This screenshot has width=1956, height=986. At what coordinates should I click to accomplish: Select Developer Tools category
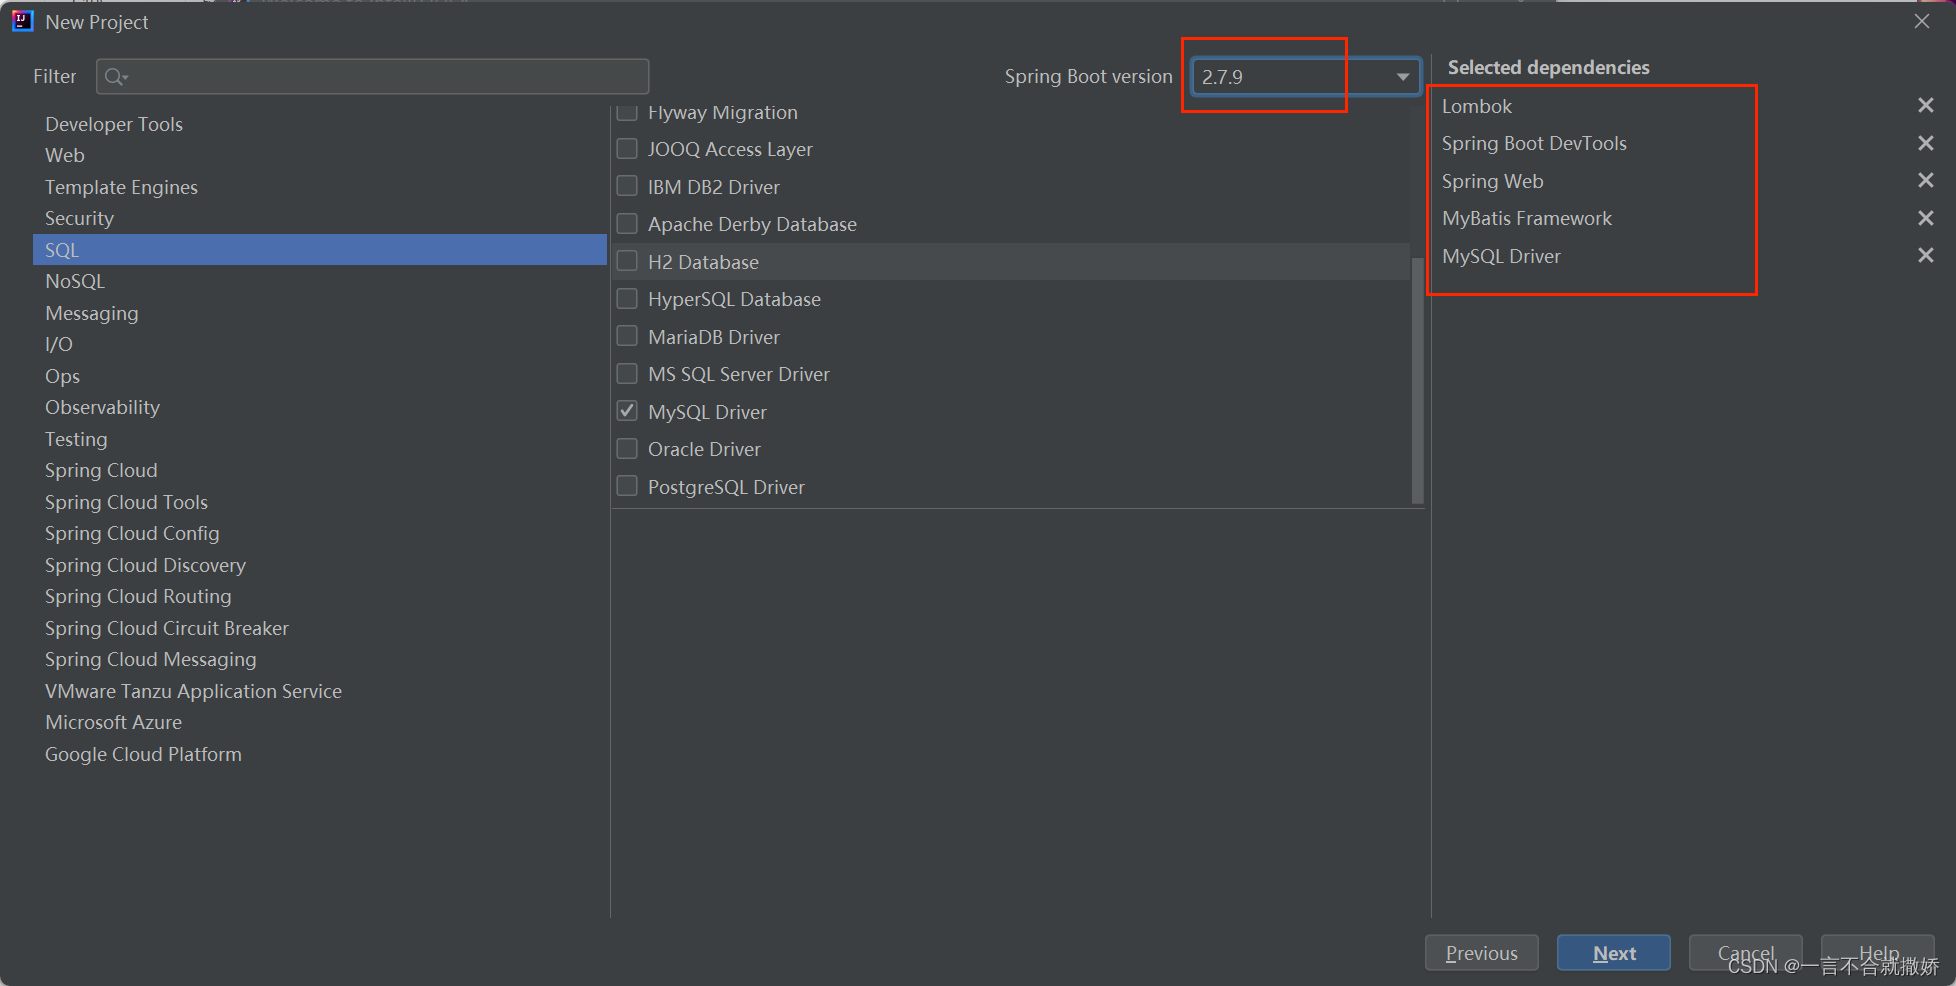point(320,124)
